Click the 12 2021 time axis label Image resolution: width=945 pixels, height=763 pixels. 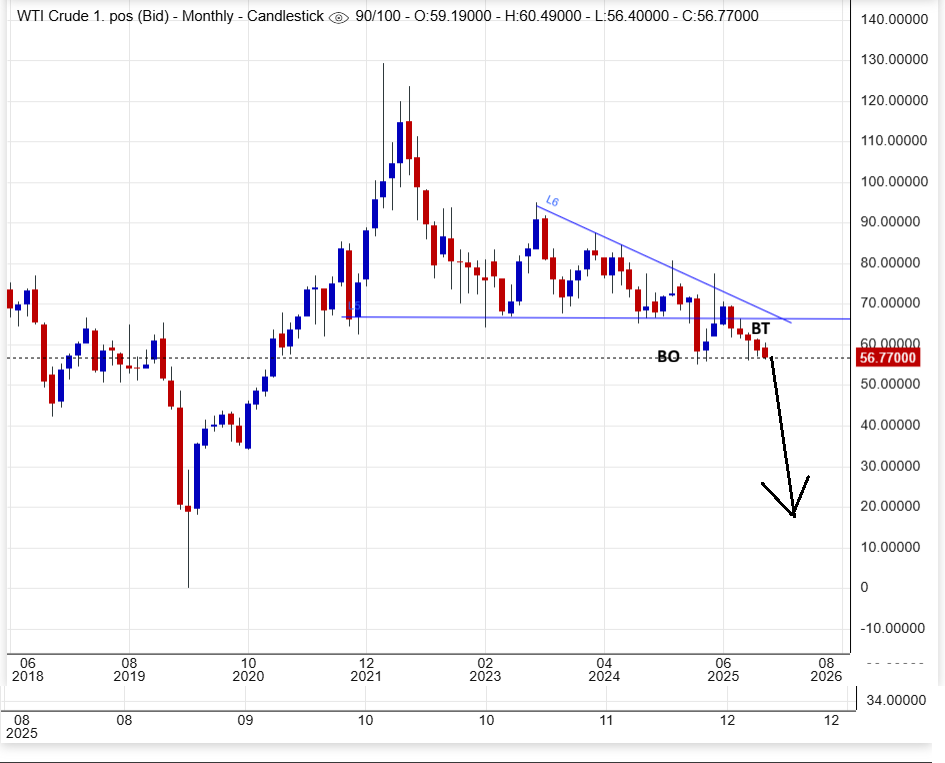[367, 670]
